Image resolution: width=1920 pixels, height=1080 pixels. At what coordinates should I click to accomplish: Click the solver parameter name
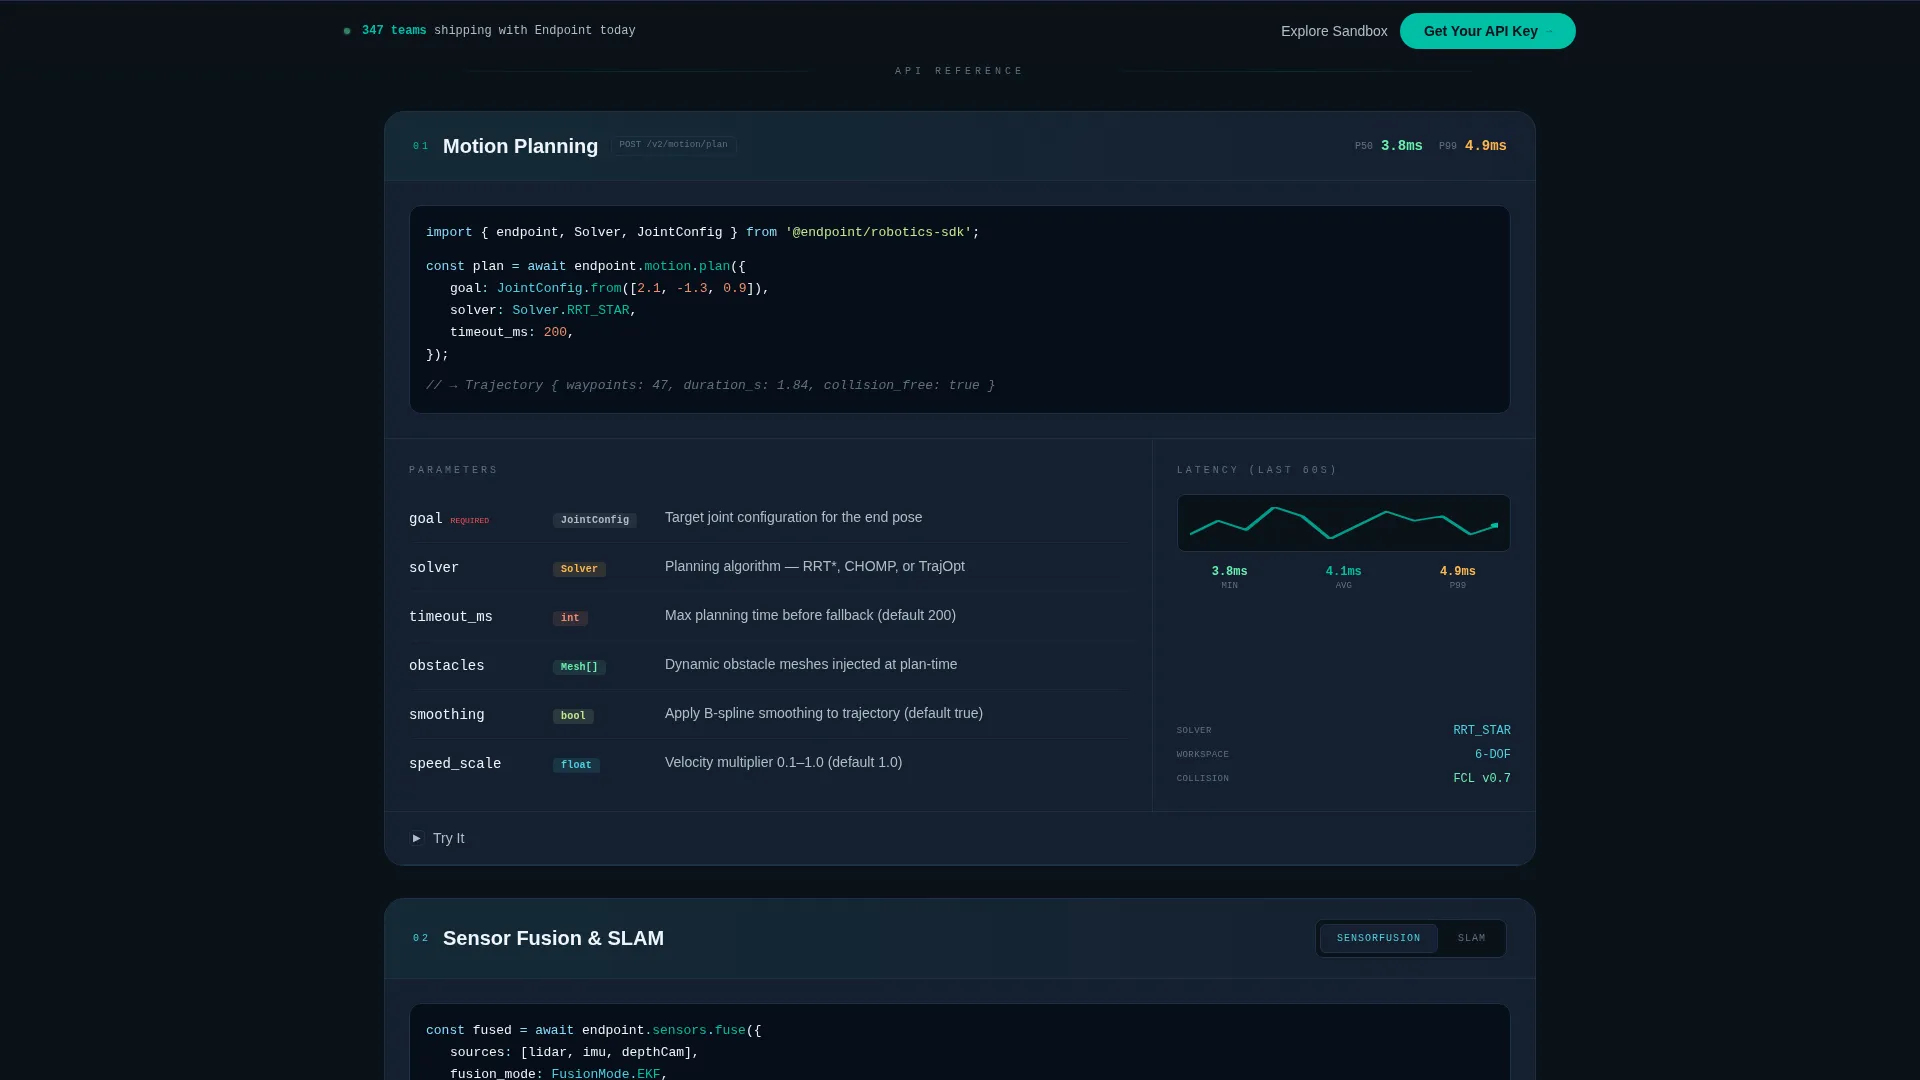pyautogui.click(x=434, y=568)
